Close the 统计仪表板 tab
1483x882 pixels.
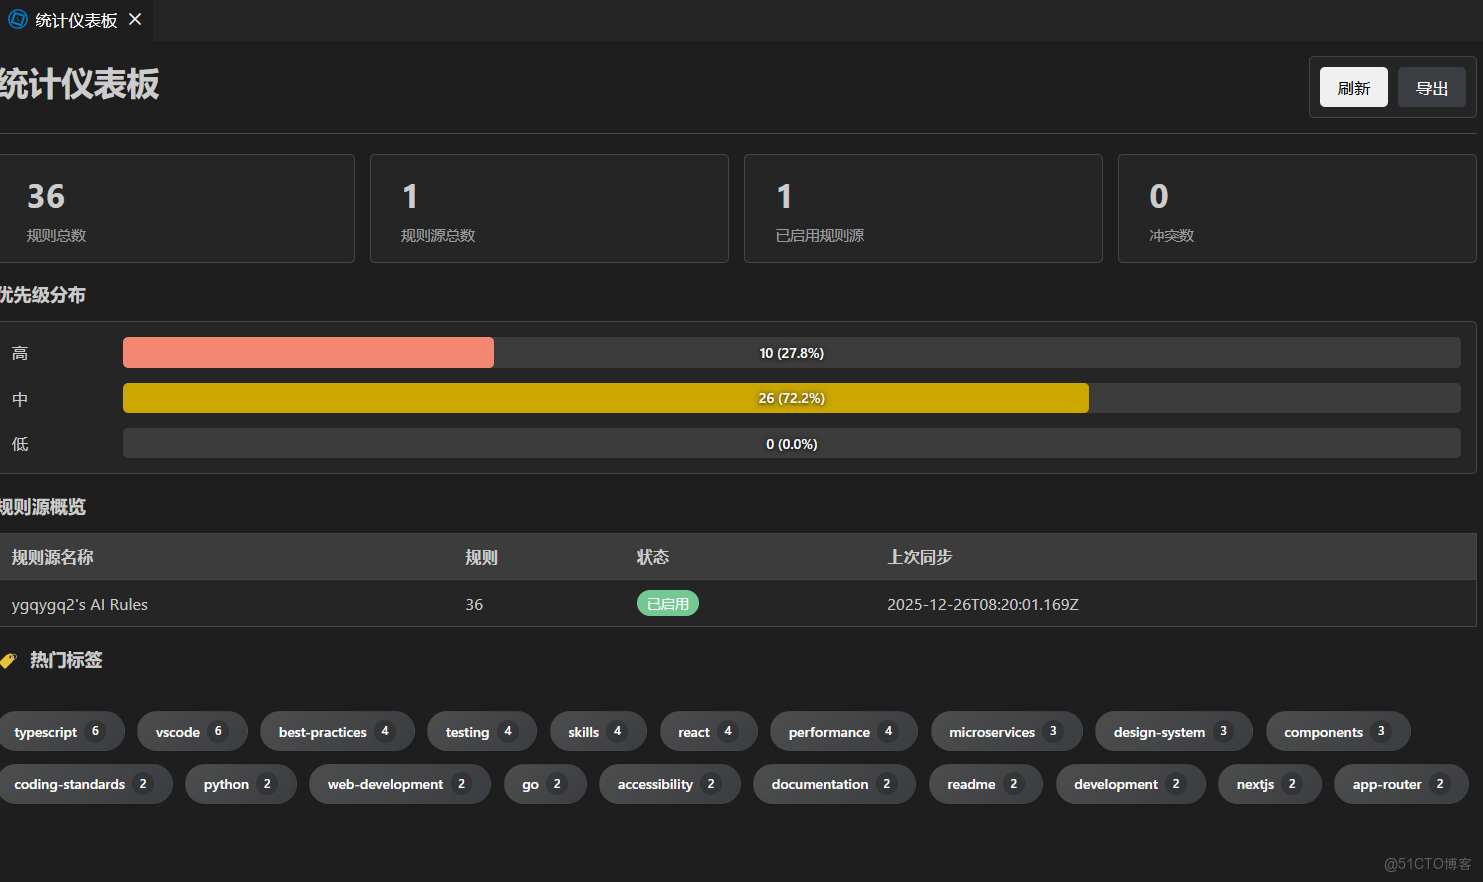pos(135,19)
